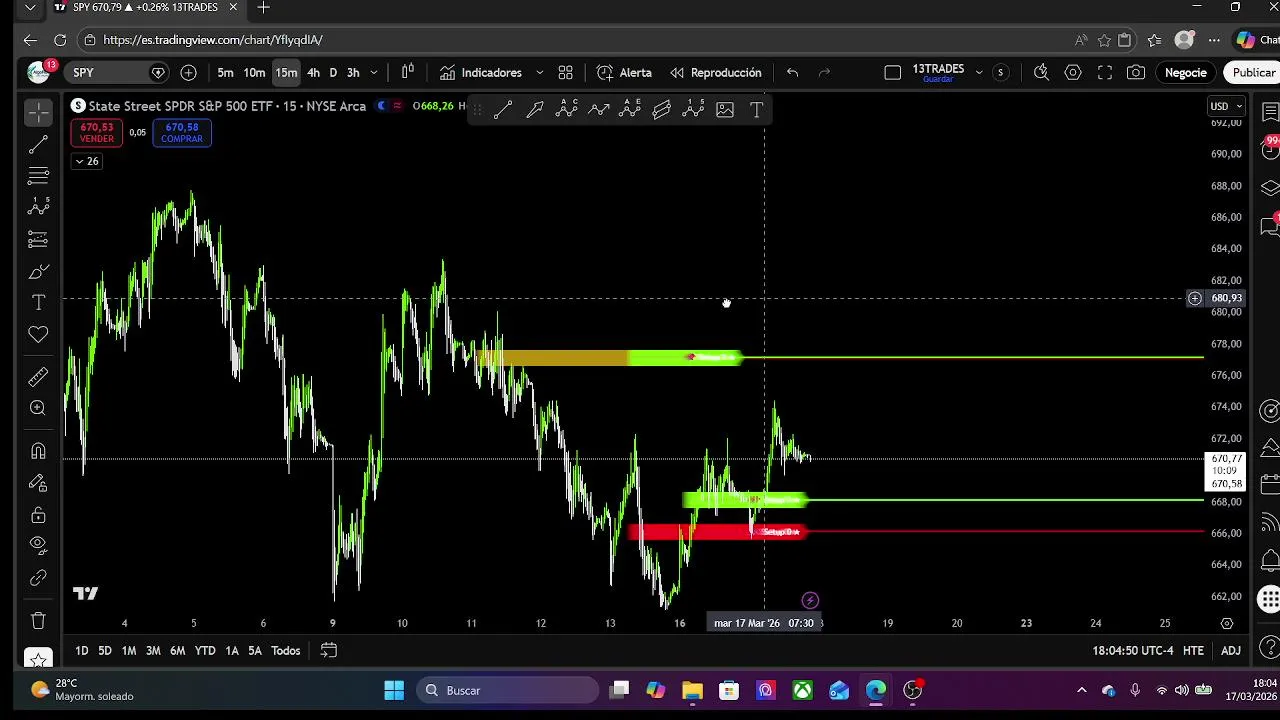Open Windows Start menu

click(394, 690)
